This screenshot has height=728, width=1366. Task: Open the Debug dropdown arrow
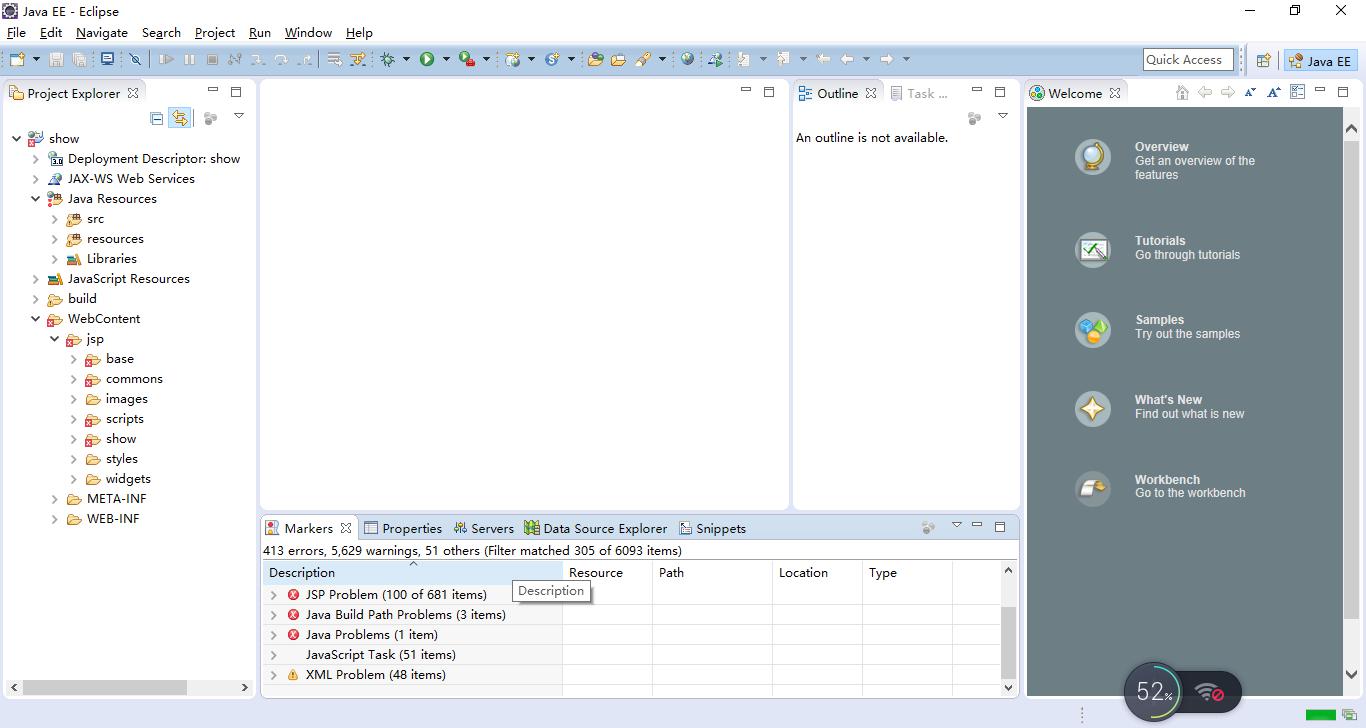click(406, 59)
